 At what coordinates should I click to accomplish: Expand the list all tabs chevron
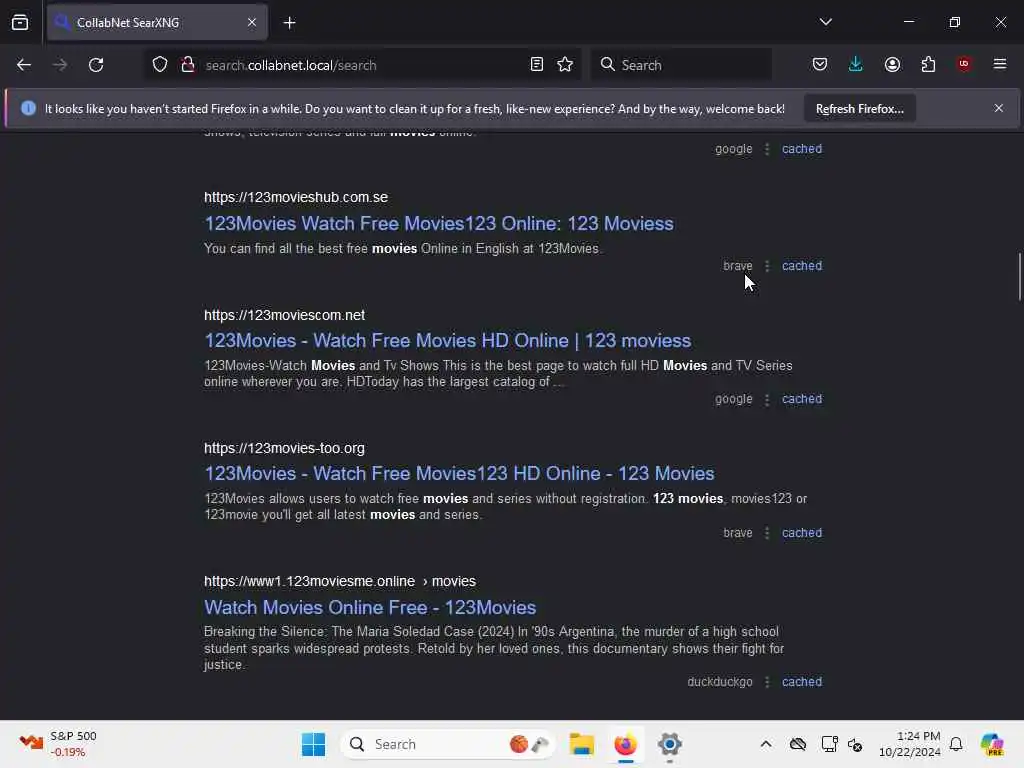click(826, 22)
